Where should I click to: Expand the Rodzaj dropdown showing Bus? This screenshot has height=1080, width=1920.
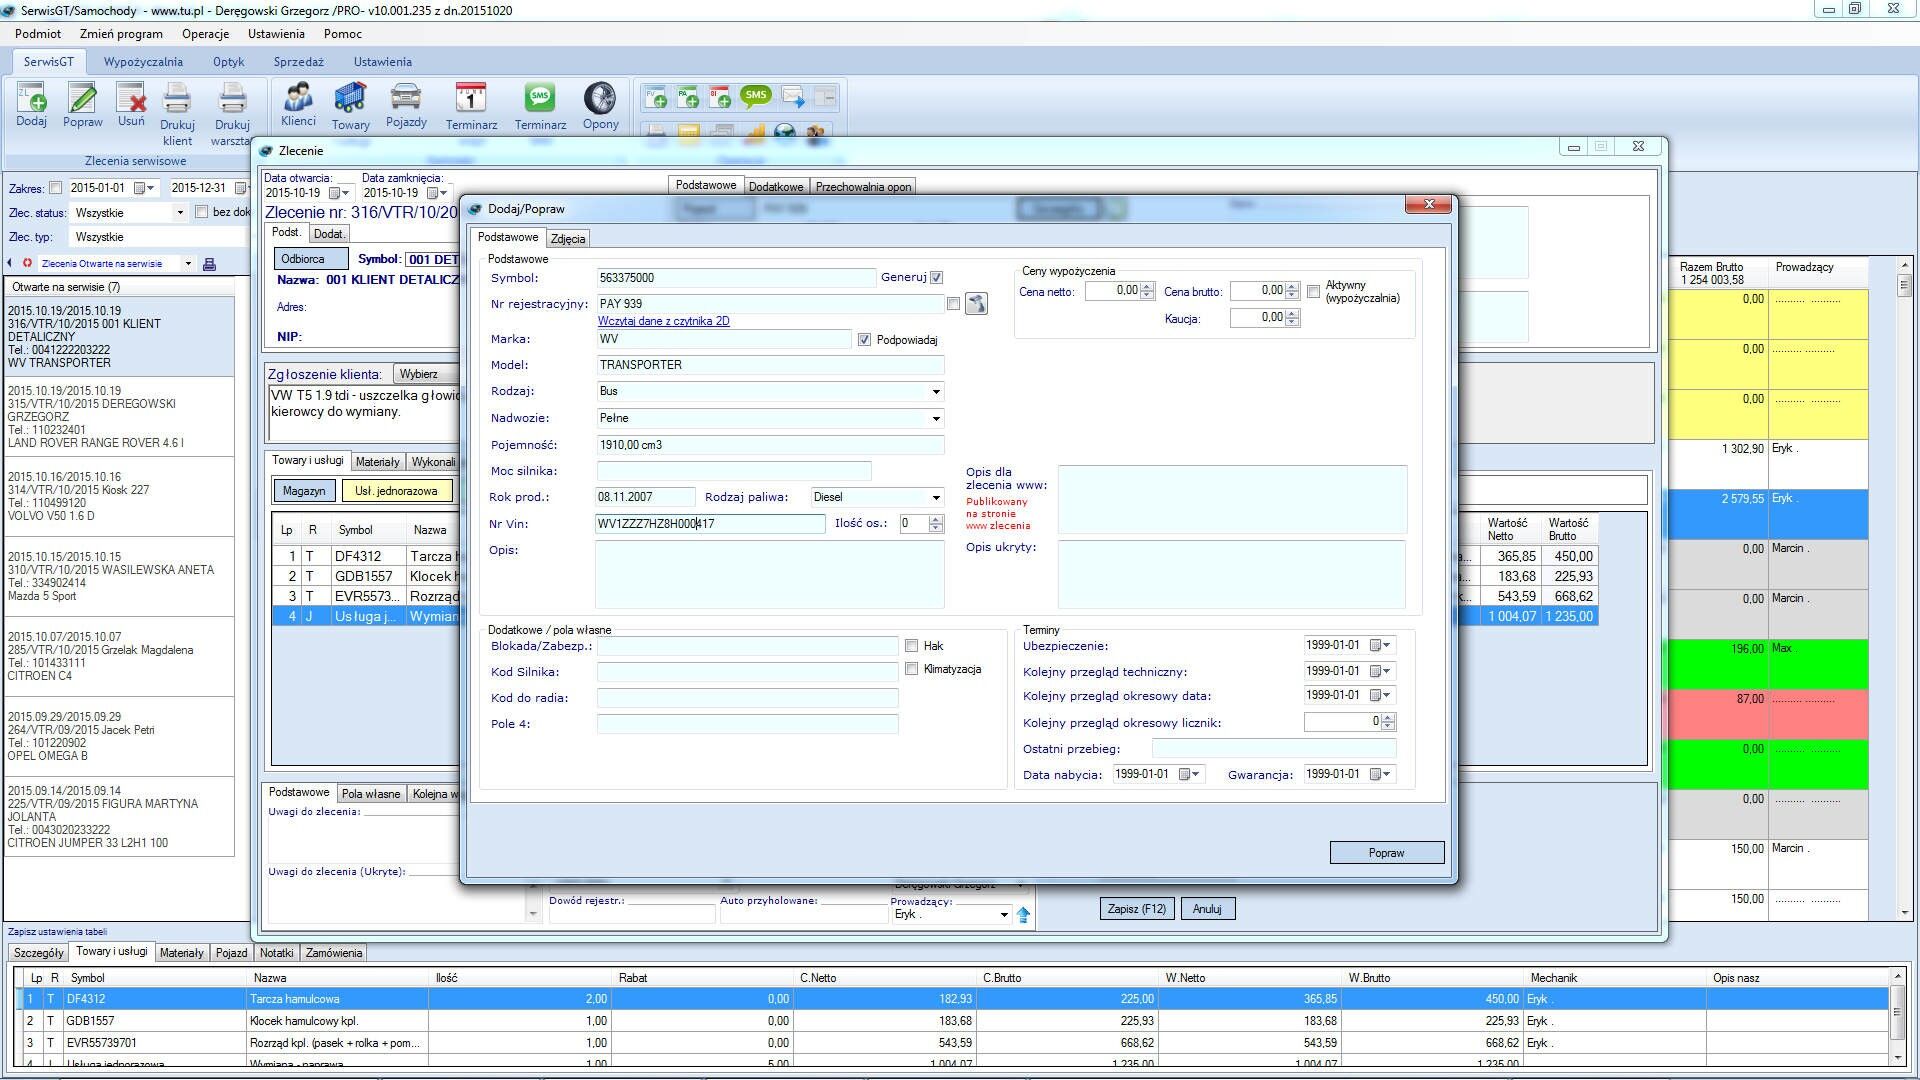[936, 392]
